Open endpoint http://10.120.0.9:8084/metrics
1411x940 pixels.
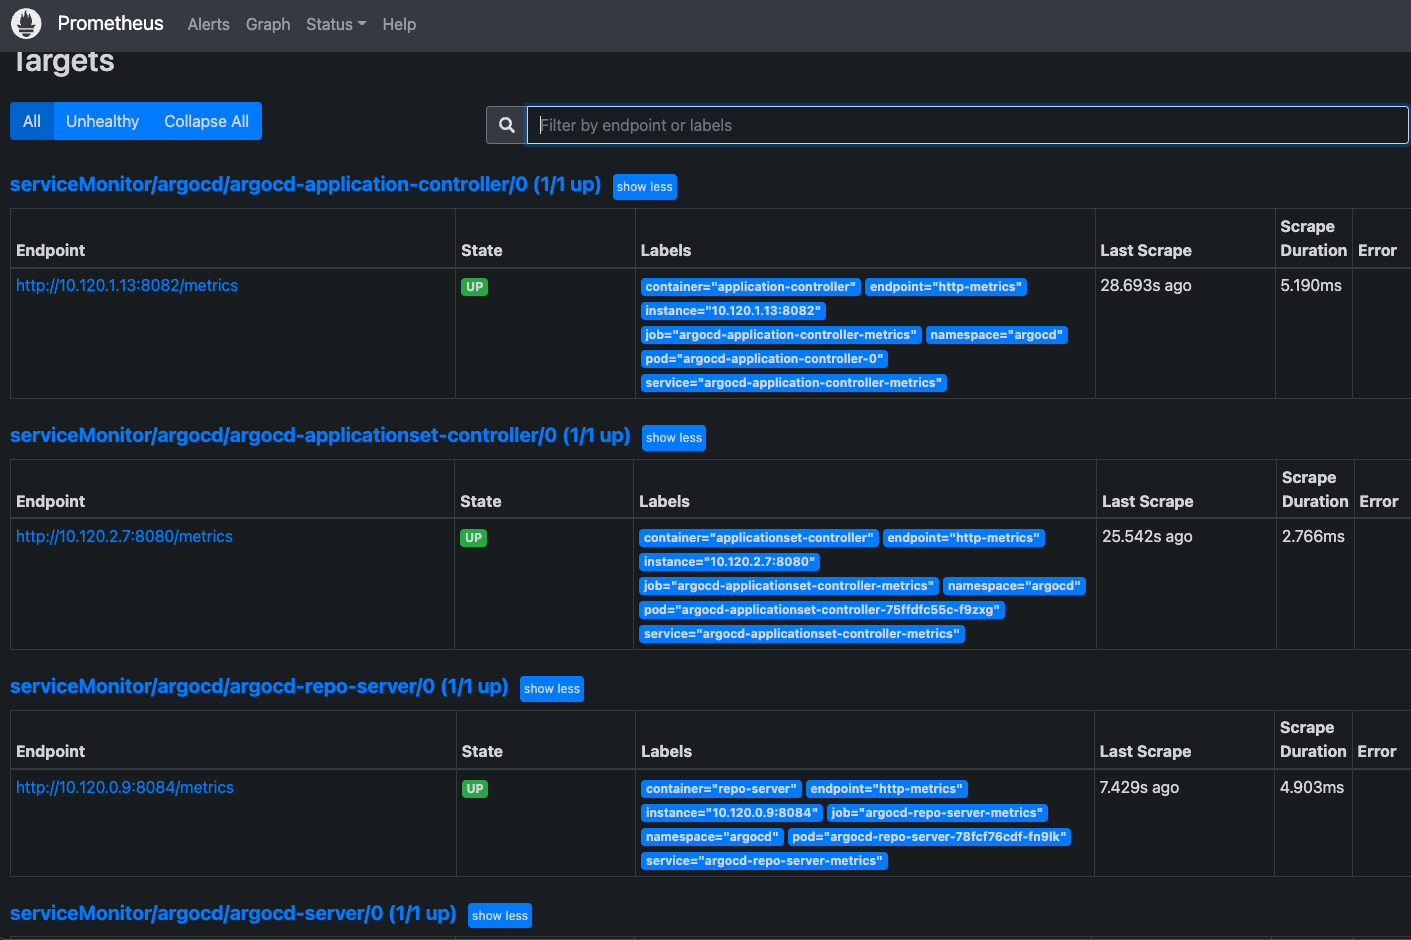(x=125, y=787)
